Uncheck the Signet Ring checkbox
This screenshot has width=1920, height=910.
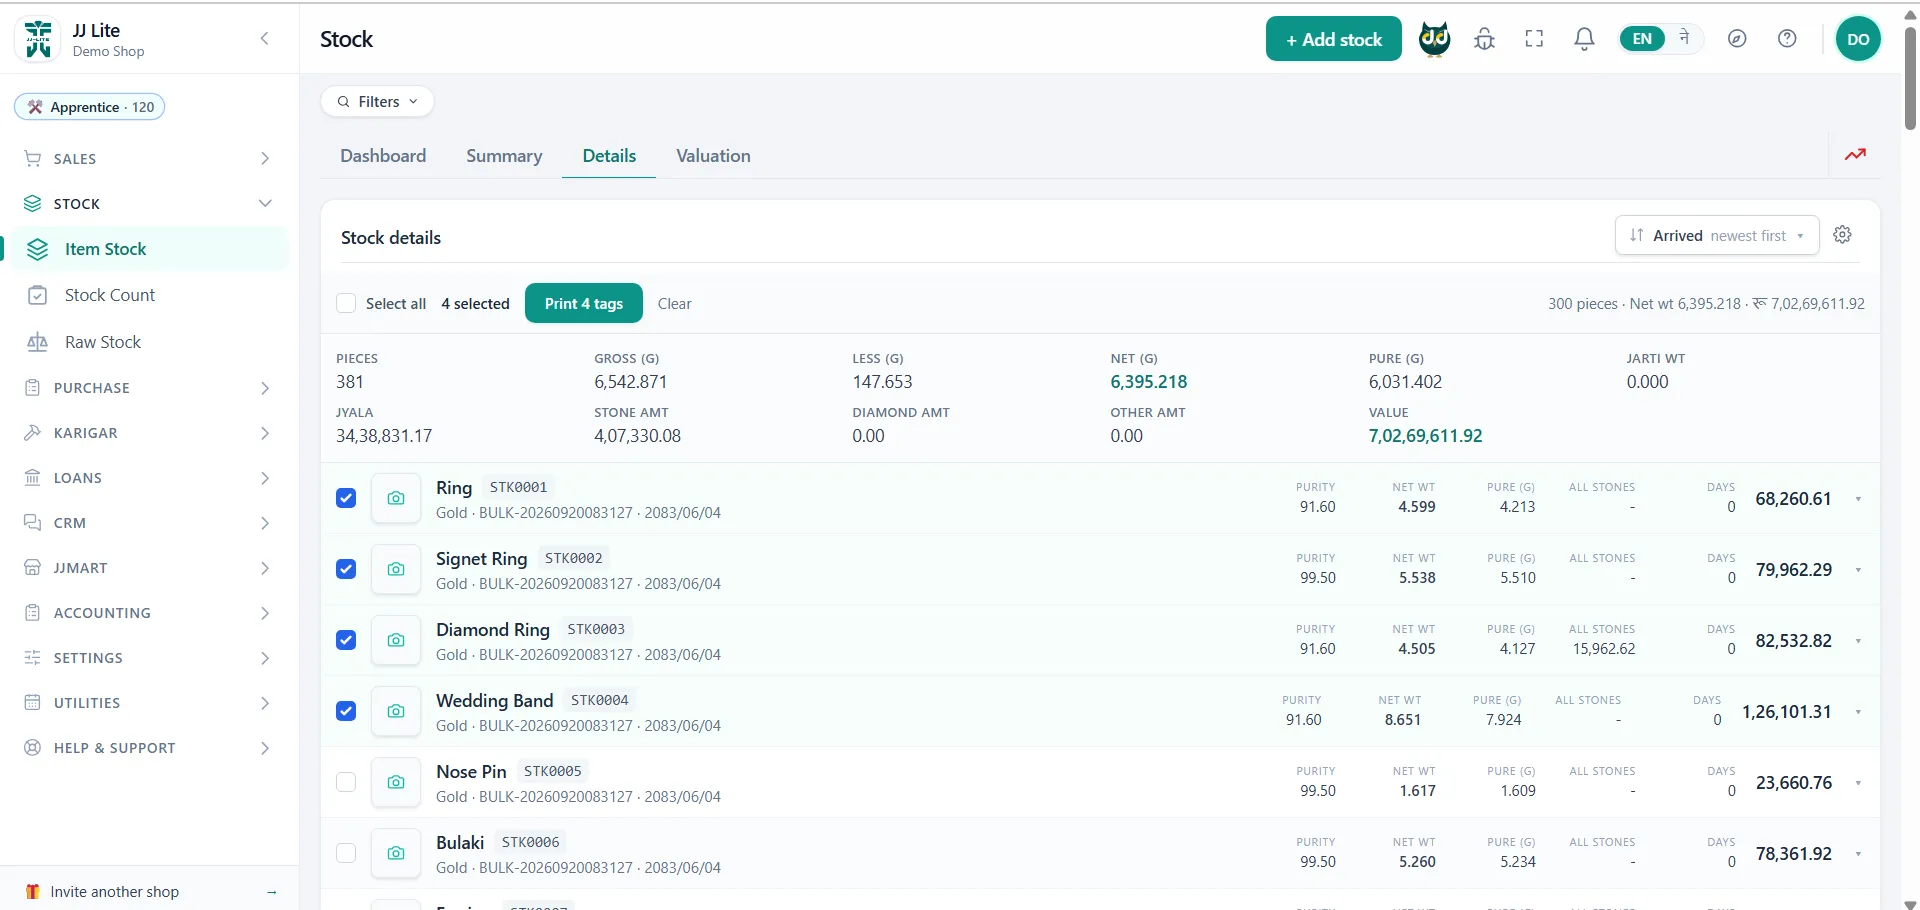(x=346, y=569)
